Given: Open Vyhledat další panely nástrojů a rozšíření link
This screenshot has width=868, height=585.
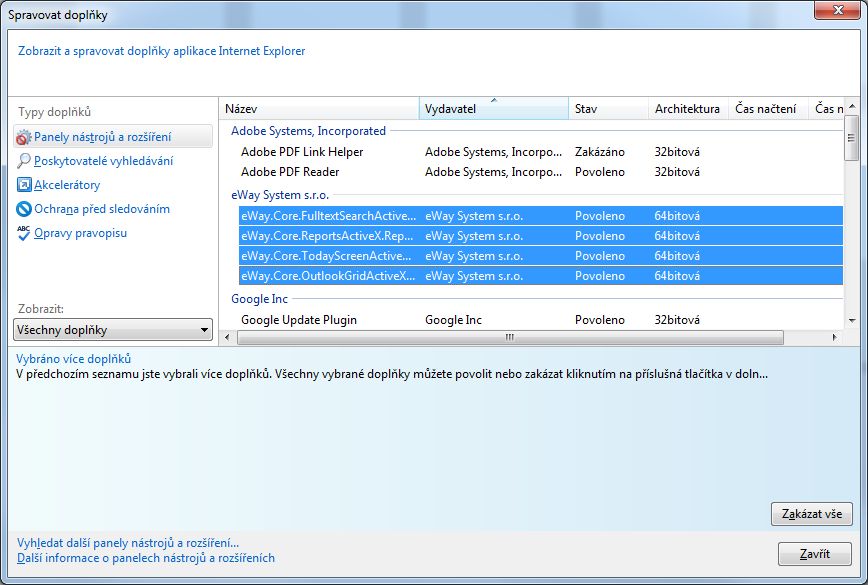Looking at the screenshot, I should click(128, 543).
